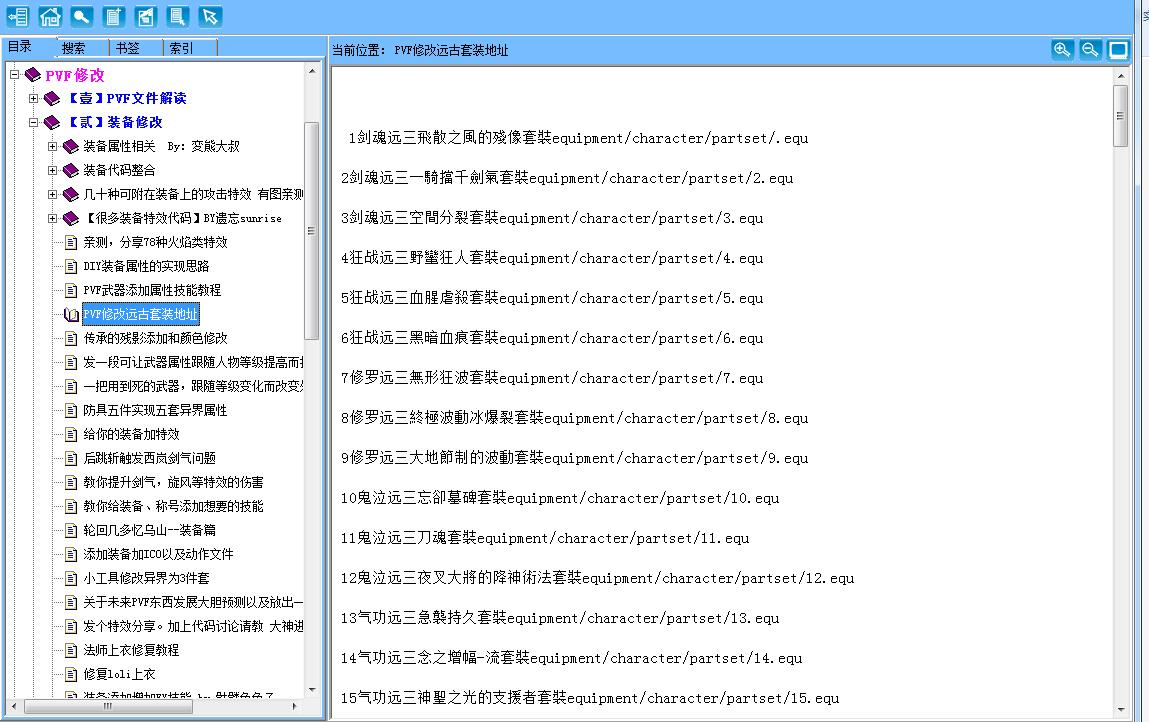
Task: Collapse the 【貳】装备修改 node
Action: coord(34,122)
